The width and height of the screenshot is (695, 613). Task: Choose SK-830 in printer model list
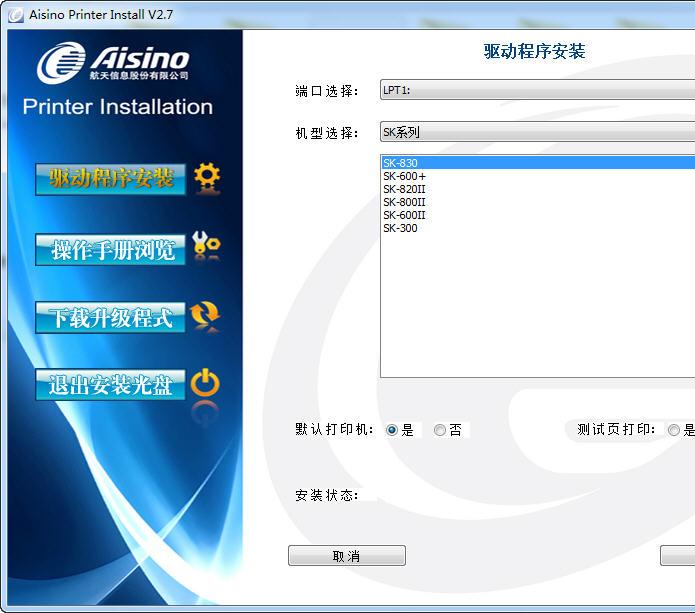400,163
